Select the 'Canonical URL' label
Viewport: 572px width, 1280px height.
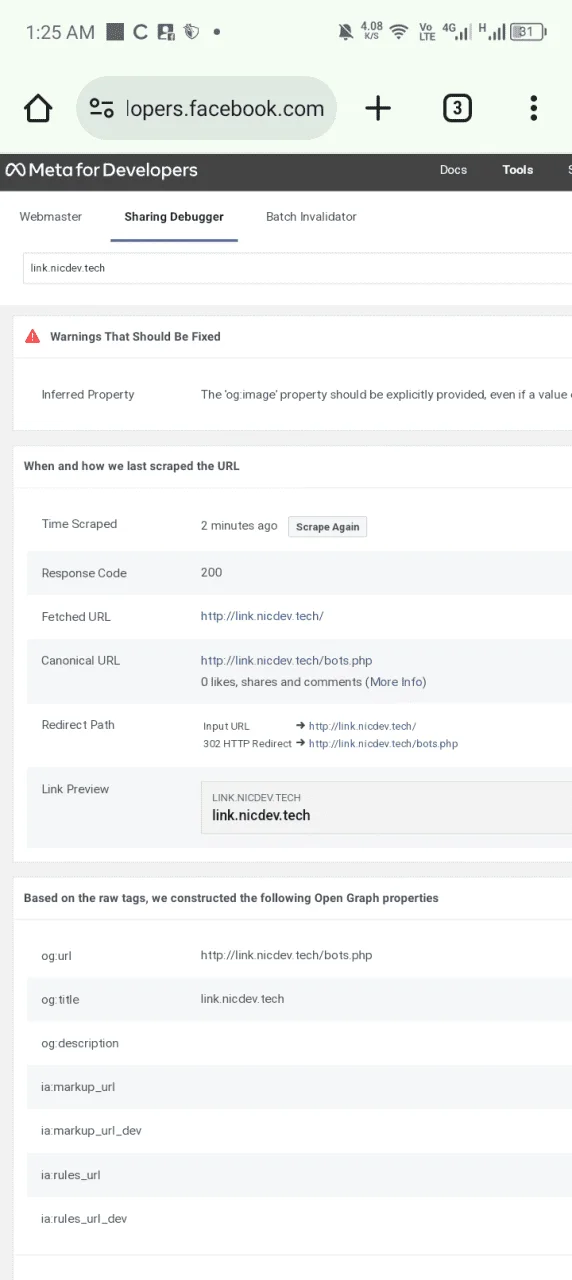[x=81, y=661]
